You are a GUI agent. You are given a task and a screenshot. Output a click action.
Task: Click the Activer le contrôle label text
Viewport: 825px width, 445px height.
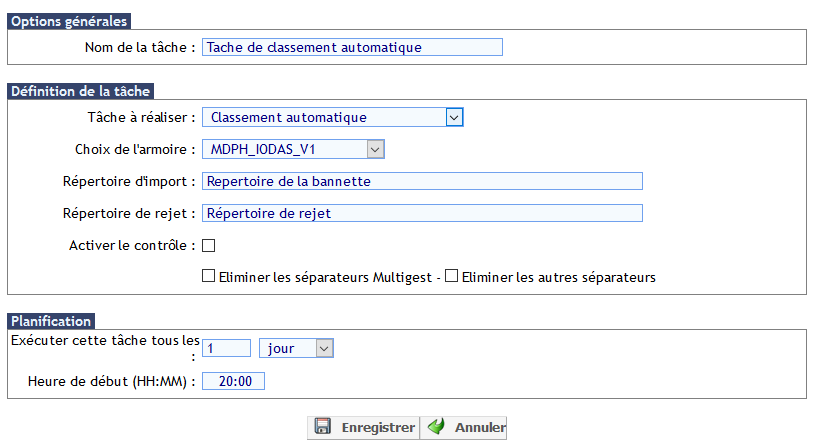click(x=129, y=245)
